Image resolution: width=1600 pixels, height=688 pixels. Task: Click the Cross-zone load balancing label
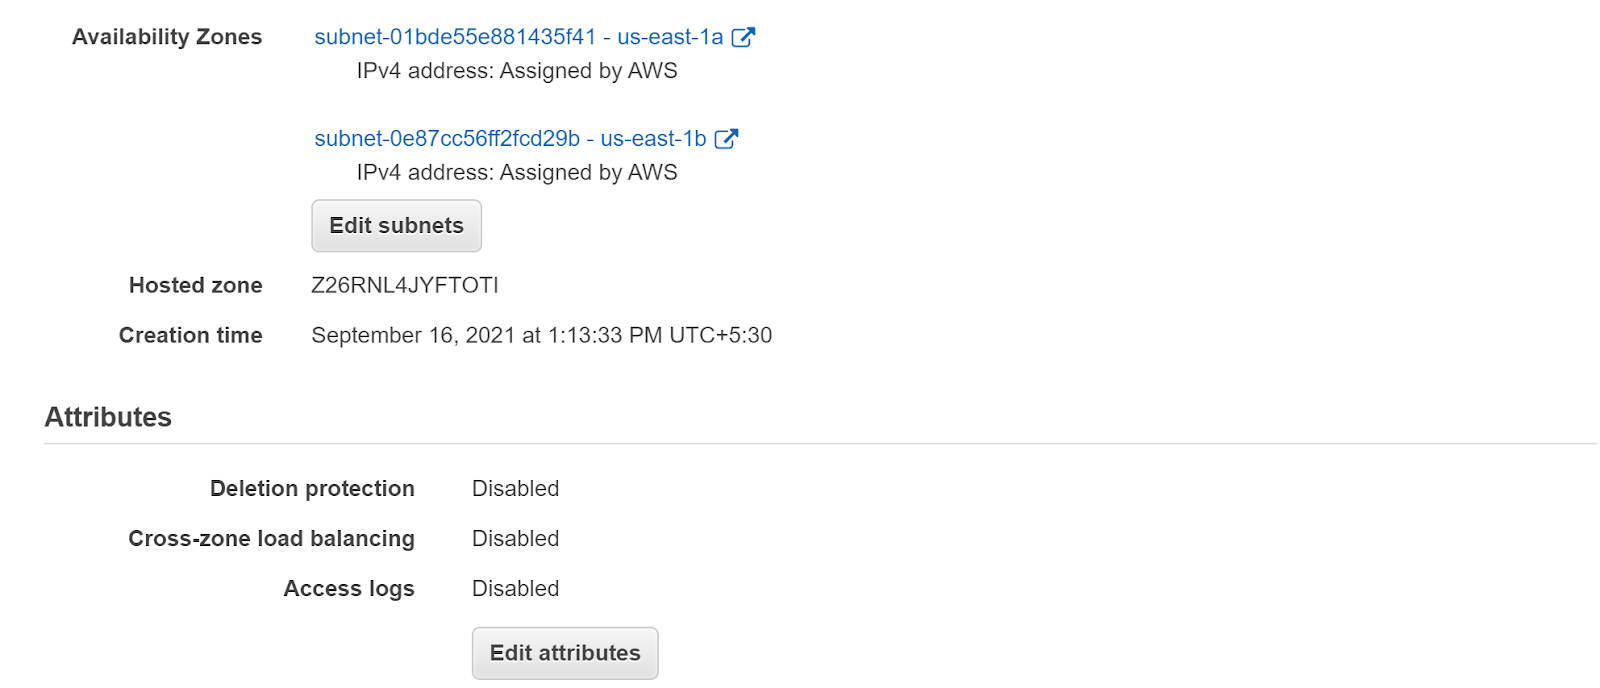click(271, 539)
